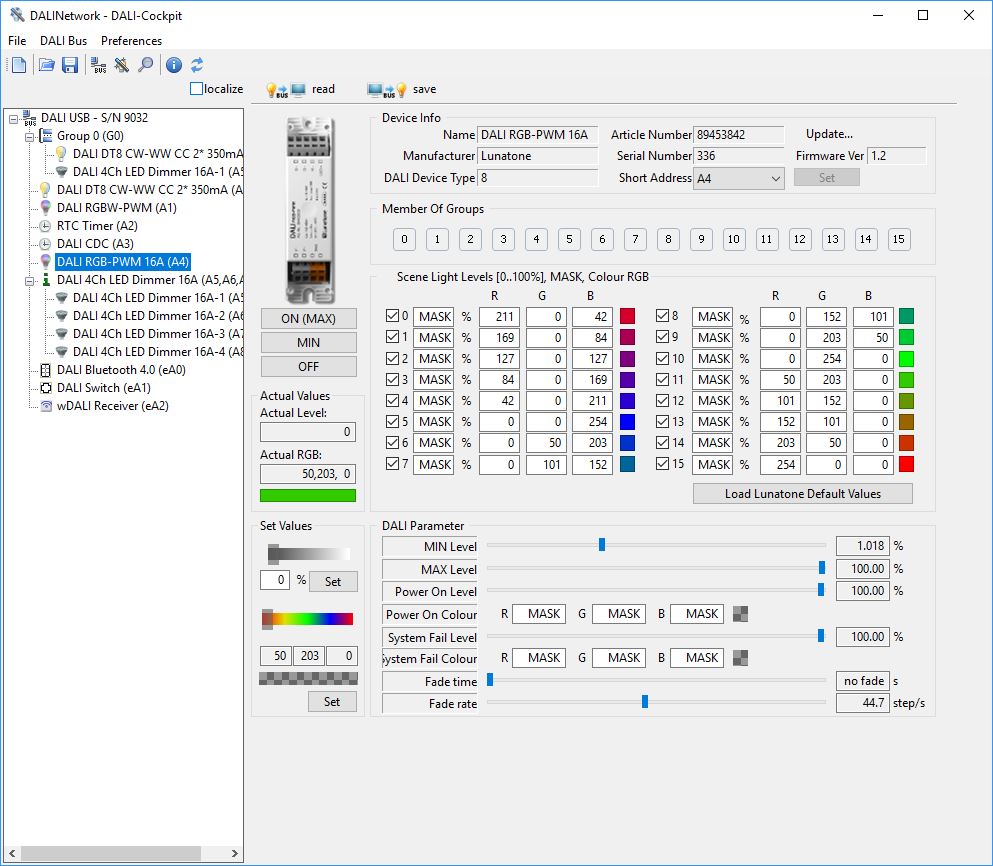Click the save-to-bus icon beside 'save'
The image size is (993, 866).
[x=387, y=90]
